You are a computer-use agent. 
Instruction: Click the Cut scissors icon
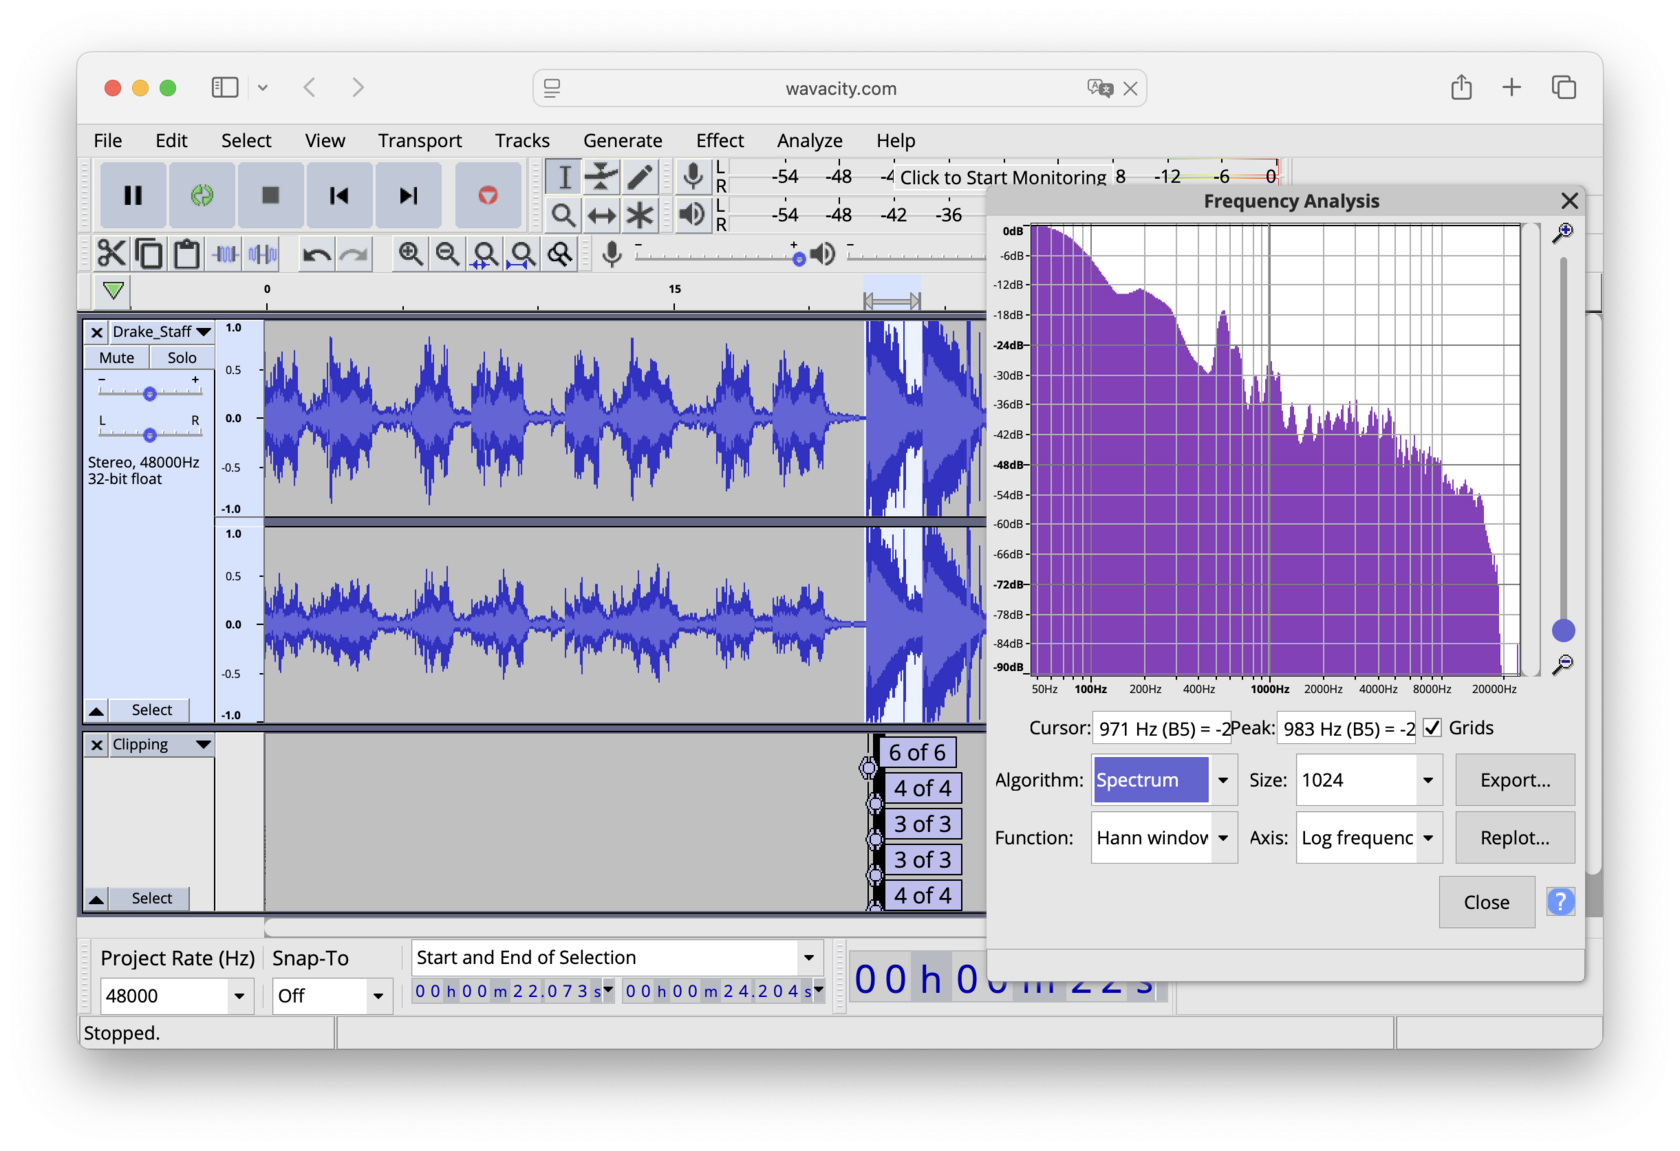pos(111,254)
